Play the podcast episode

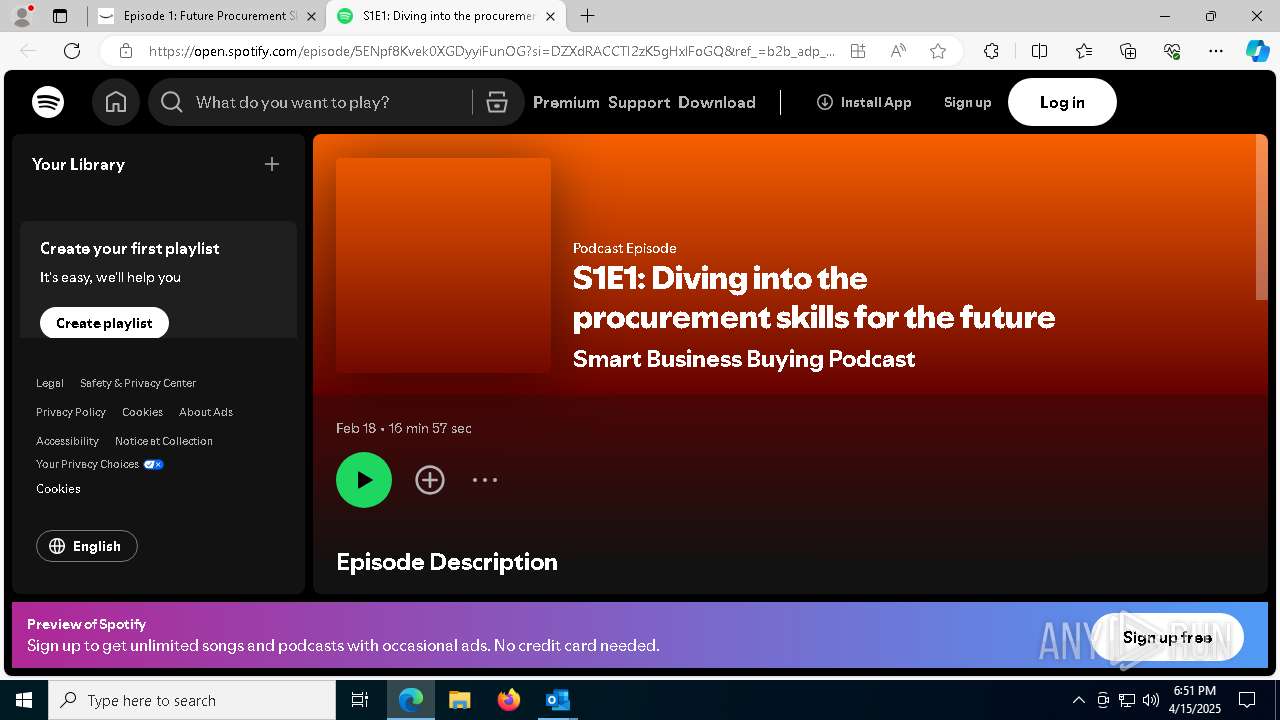pos(364,480)
